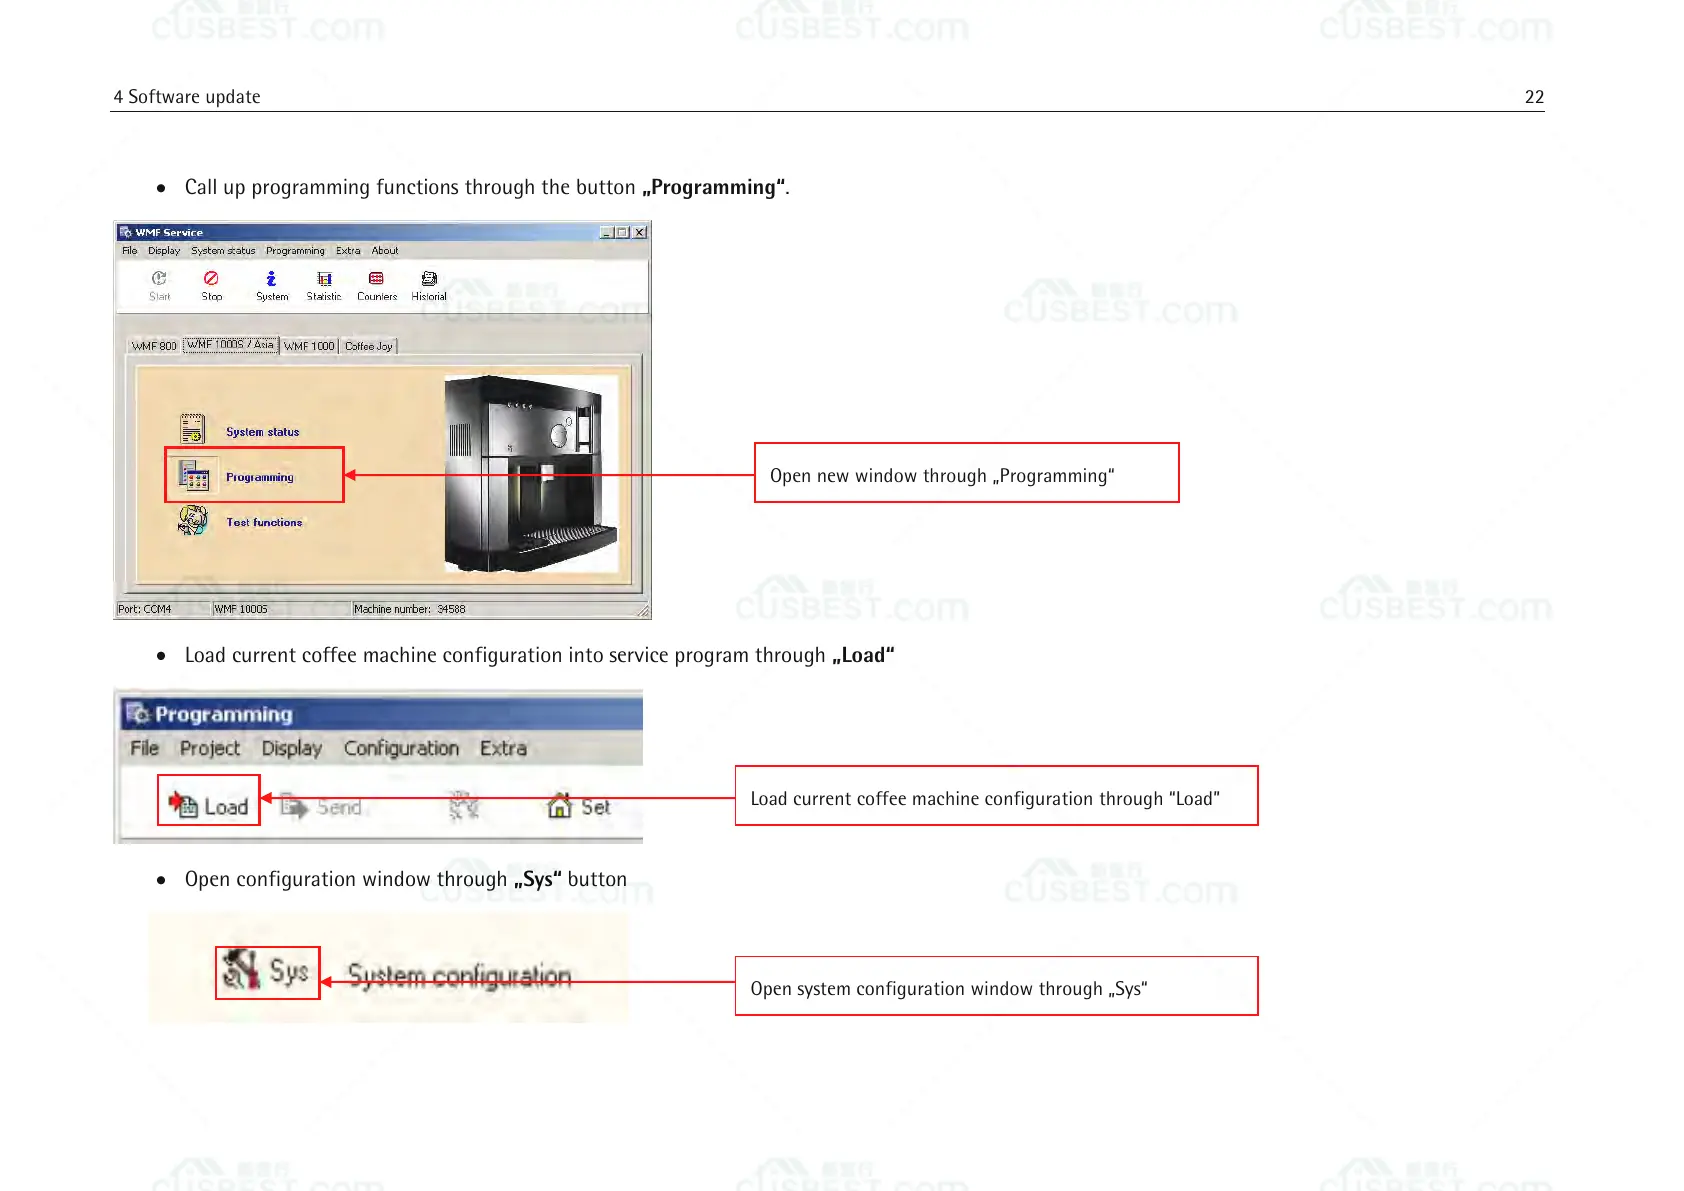This screenshot has width=1684, height=1191.
Task: Click the Programming icon in the main panel
Action: (x=193, y=475)
